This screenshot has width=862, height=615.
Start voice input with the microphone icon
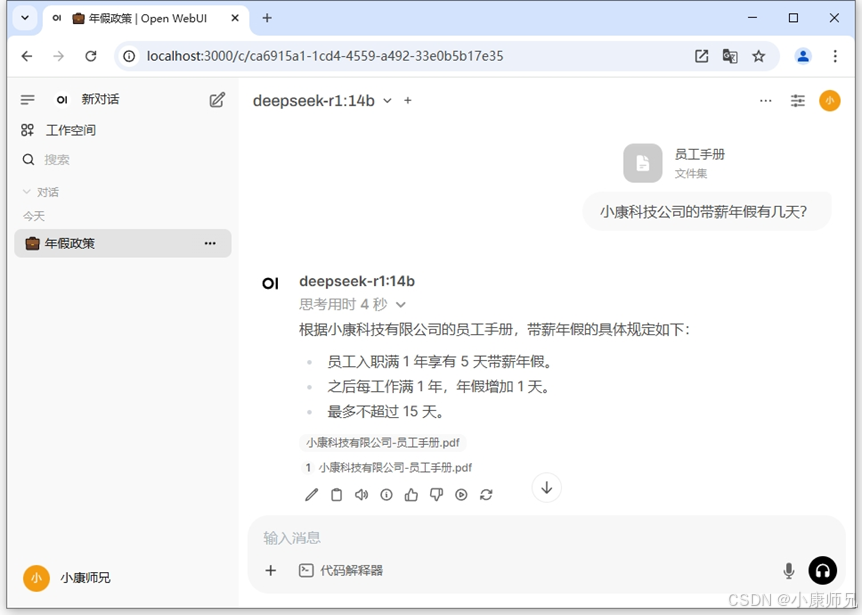tap(789, 570)
